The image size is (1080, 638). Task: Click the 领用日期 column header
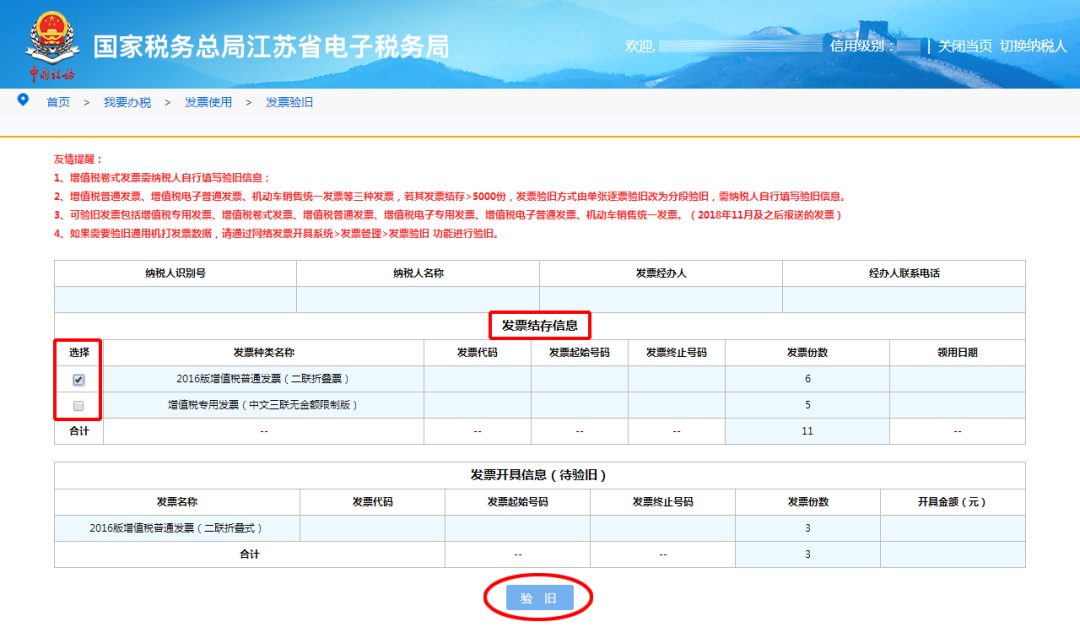tap(957, 352)
